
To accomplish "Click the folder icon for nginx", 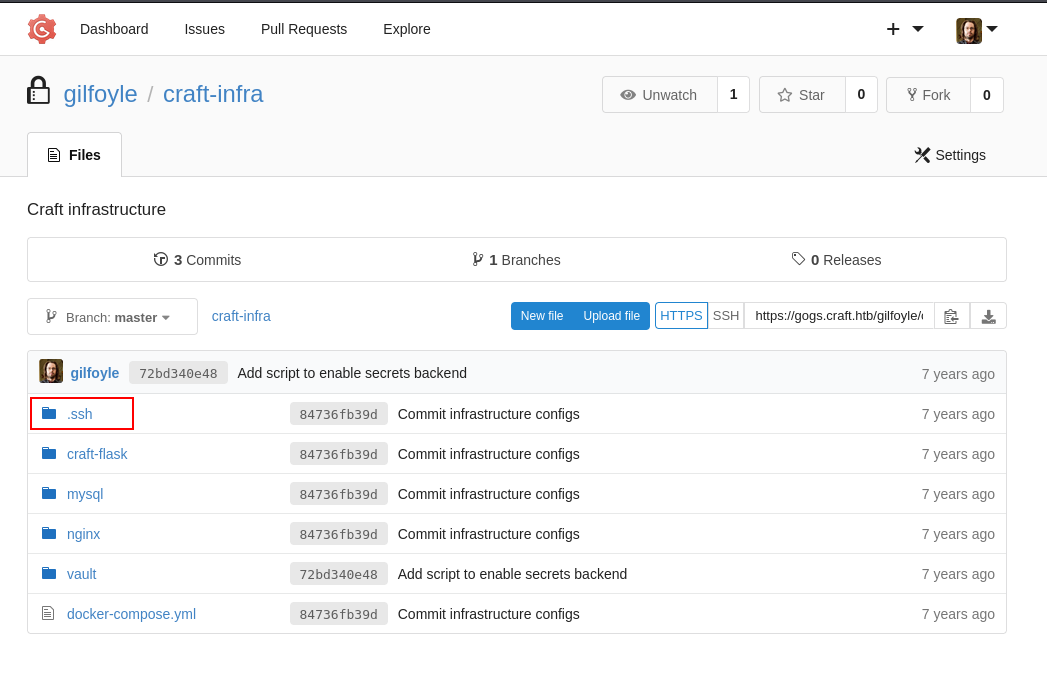I will tap(49, 534).
